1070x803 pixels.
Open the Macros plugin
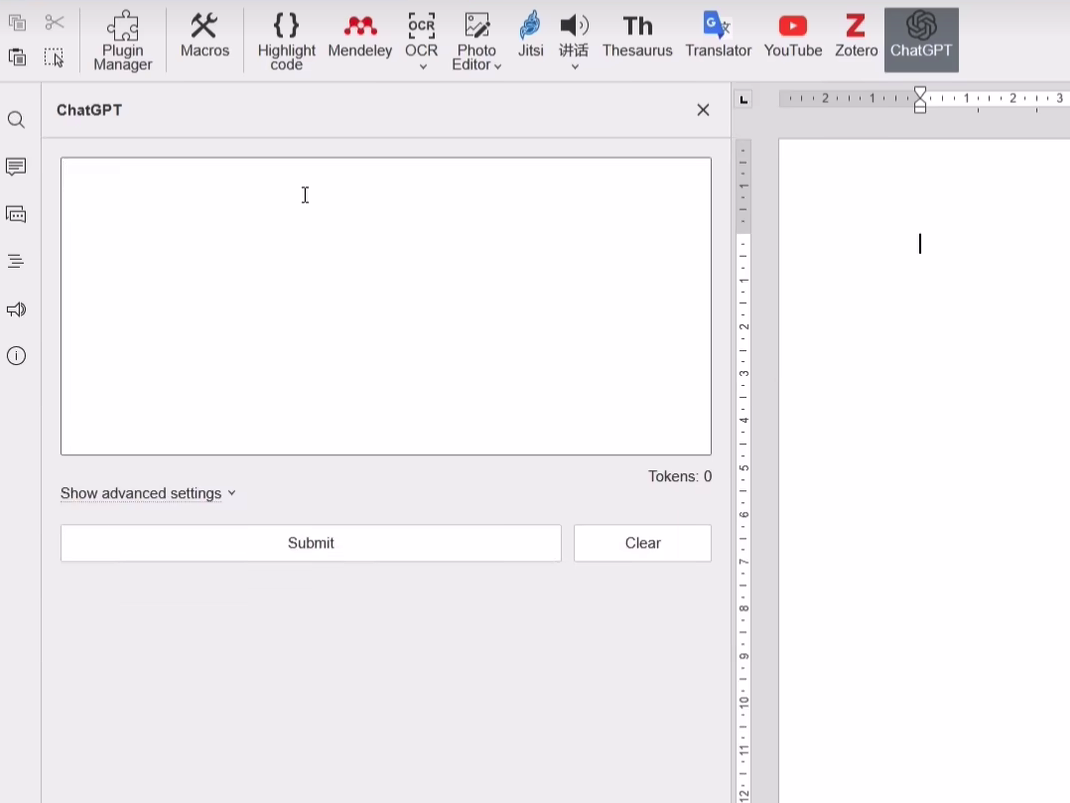(x=205, y=37)
